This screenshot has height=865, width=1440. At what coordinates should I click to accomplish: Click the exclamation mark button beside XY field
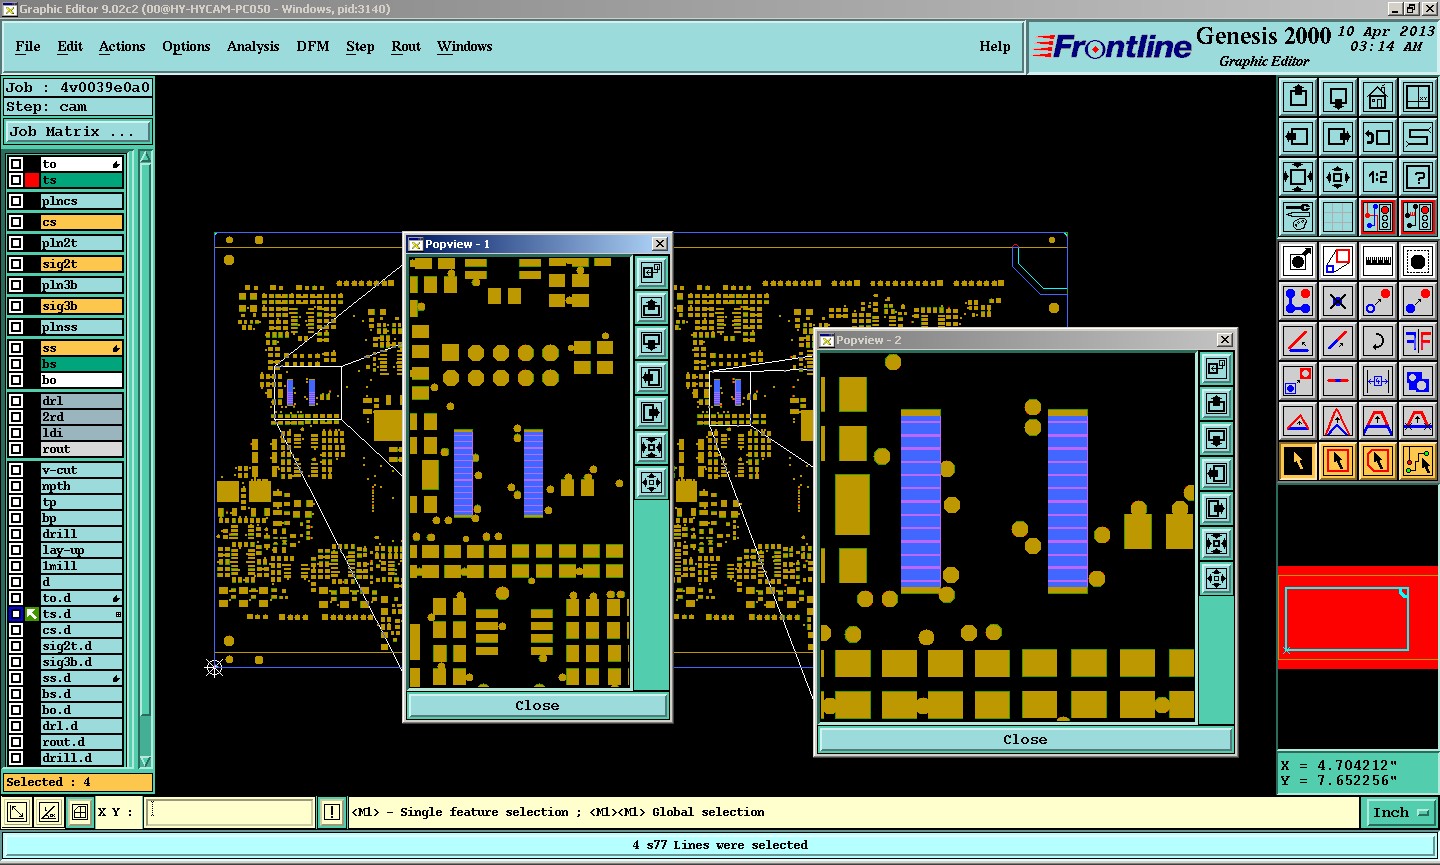tap(332, 812)
